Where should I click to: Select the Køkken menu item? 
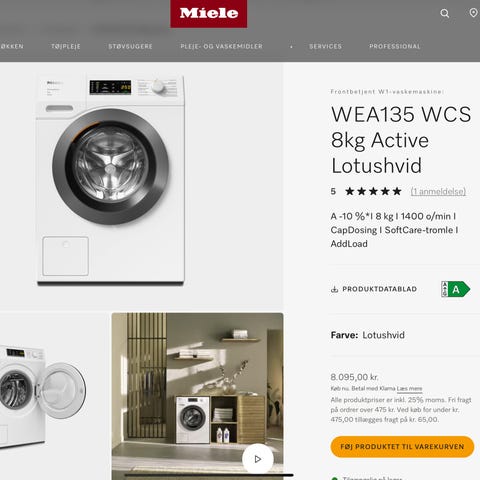[x=12, y=46]
